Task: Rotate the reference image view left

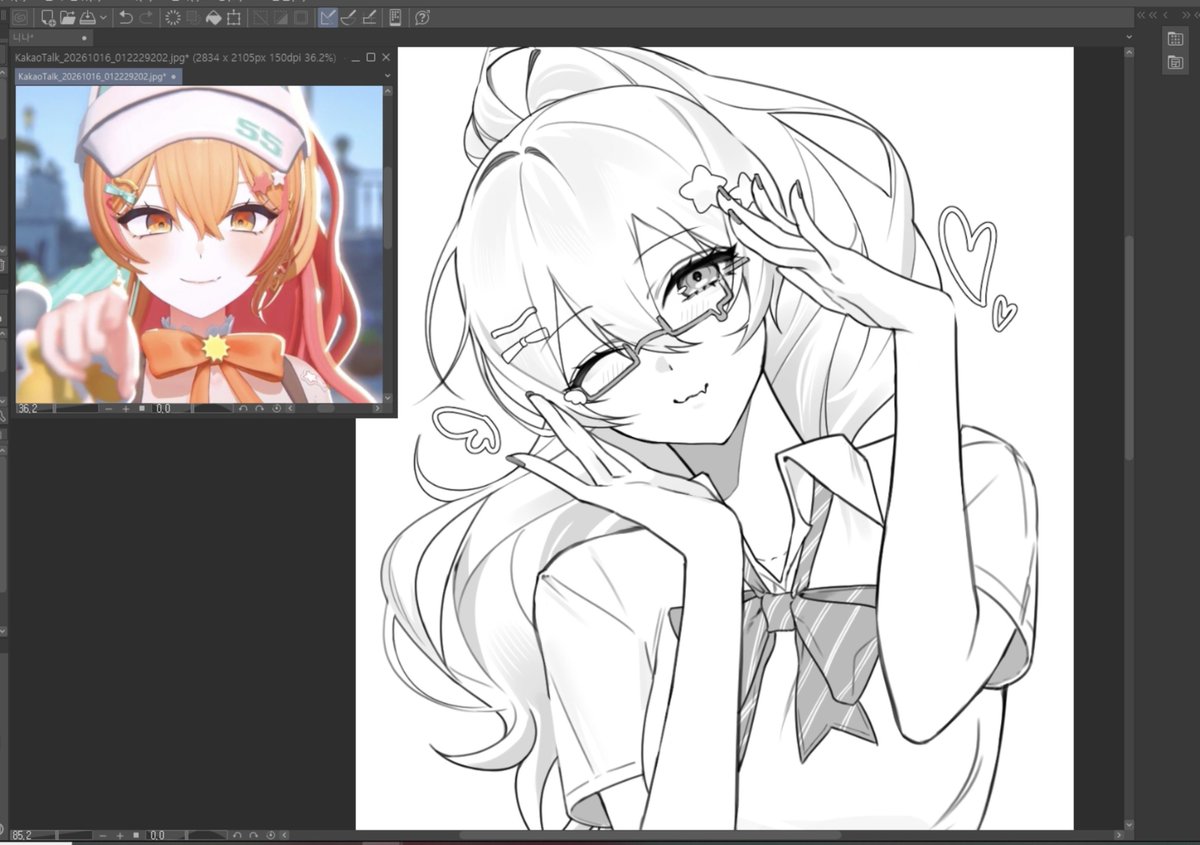Action: pyautogui.click(x=242, y=409)
